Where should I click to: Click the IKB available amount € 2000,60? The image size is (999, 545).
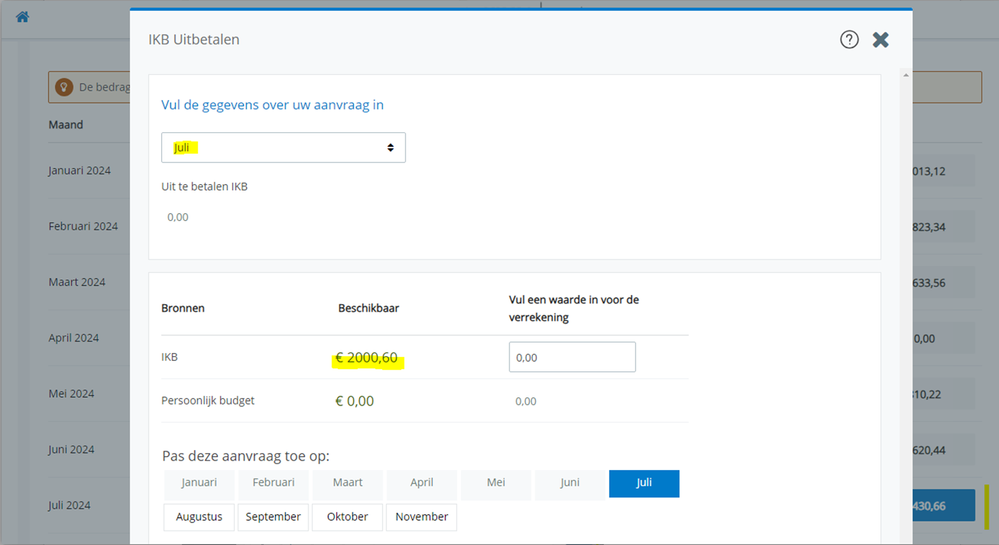pyautogui.click(x=366, y=358)
